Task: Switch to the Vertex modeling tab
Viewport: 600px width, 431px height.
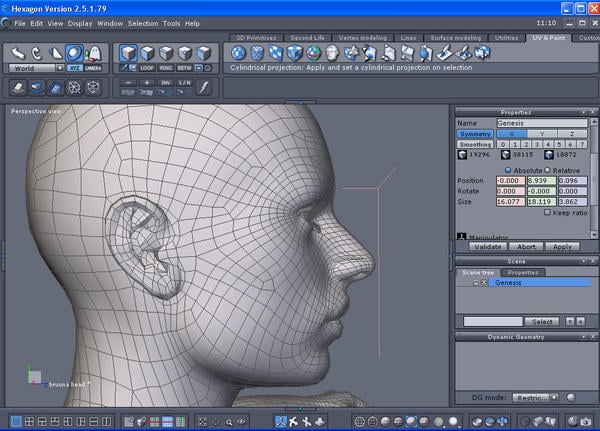Action: pyautogui.click(x=362, y=37)
